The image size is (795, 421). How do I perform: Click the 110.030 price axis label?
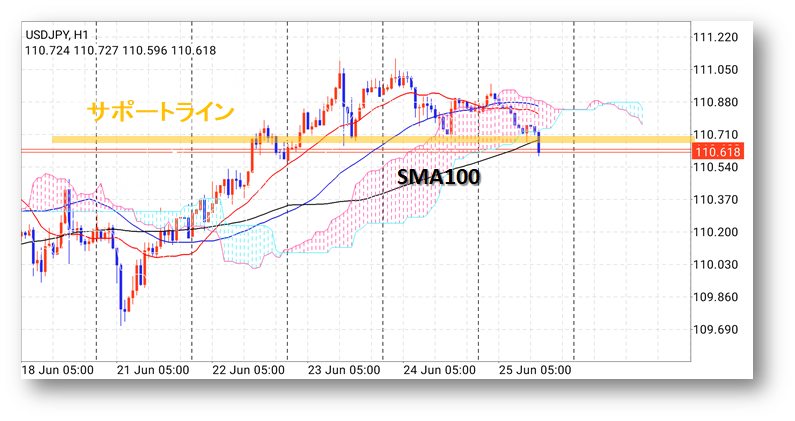[x=720, y=265]
